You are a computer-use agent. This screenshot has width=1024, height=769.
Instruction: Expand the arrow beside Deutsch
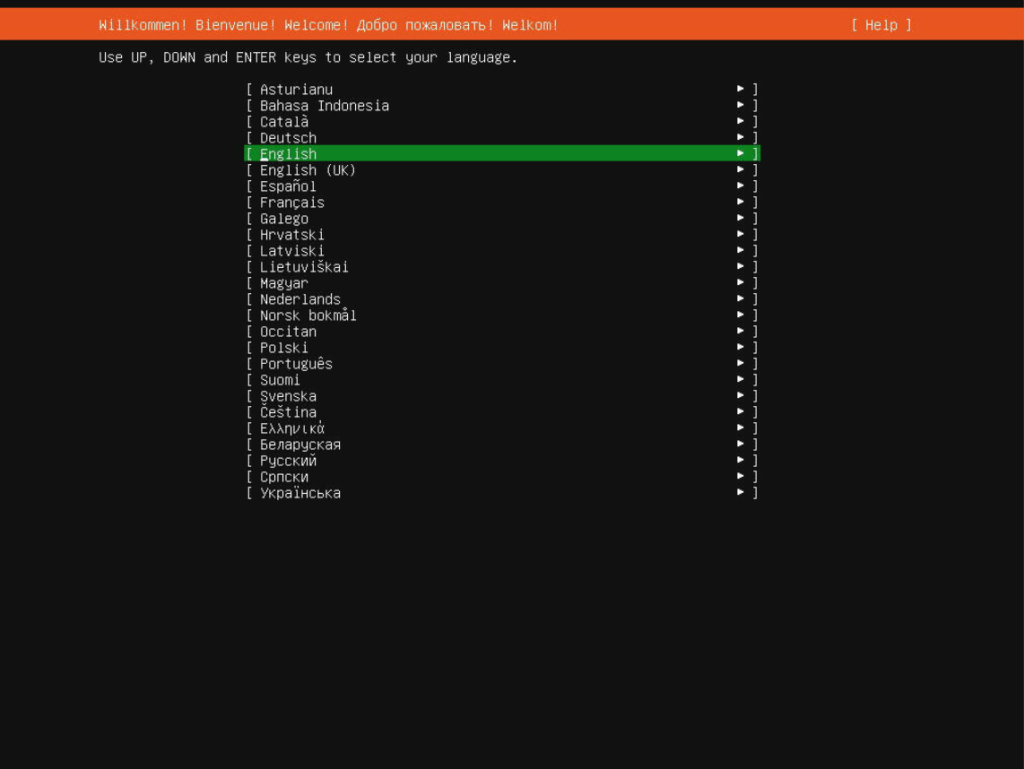(x=740, y=137)
